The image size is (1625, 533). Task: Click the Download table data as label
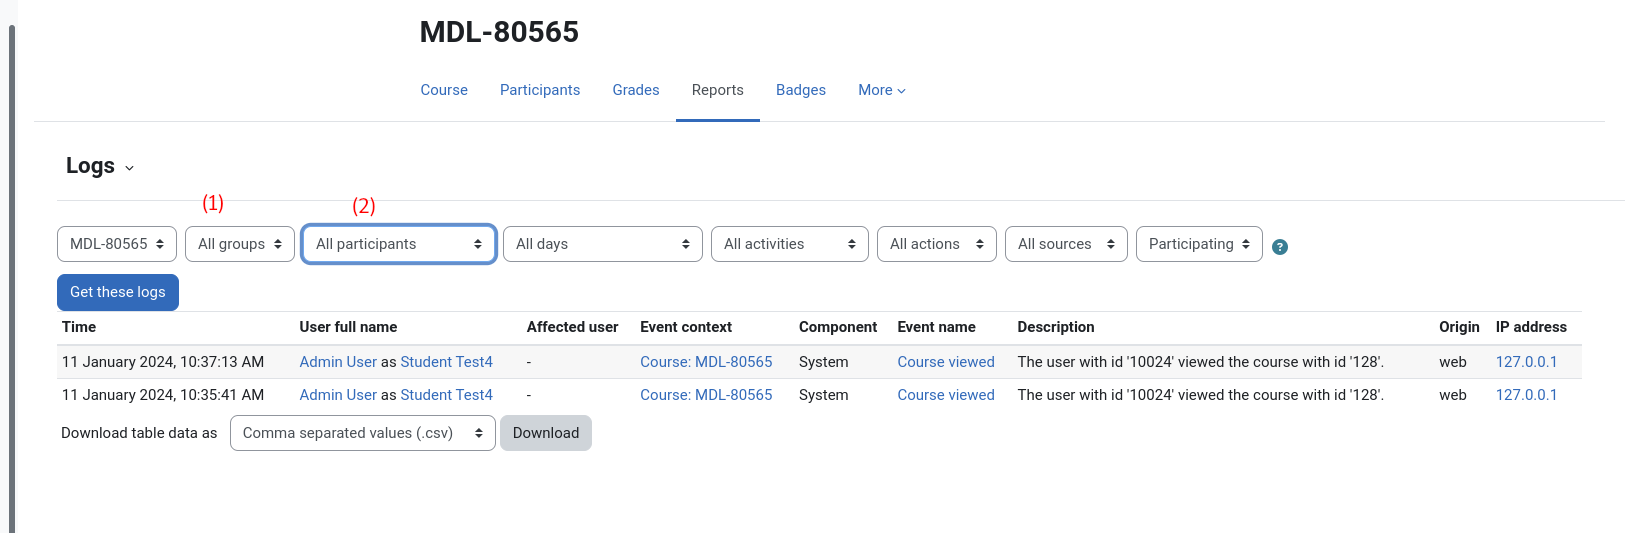click(139, 433)
